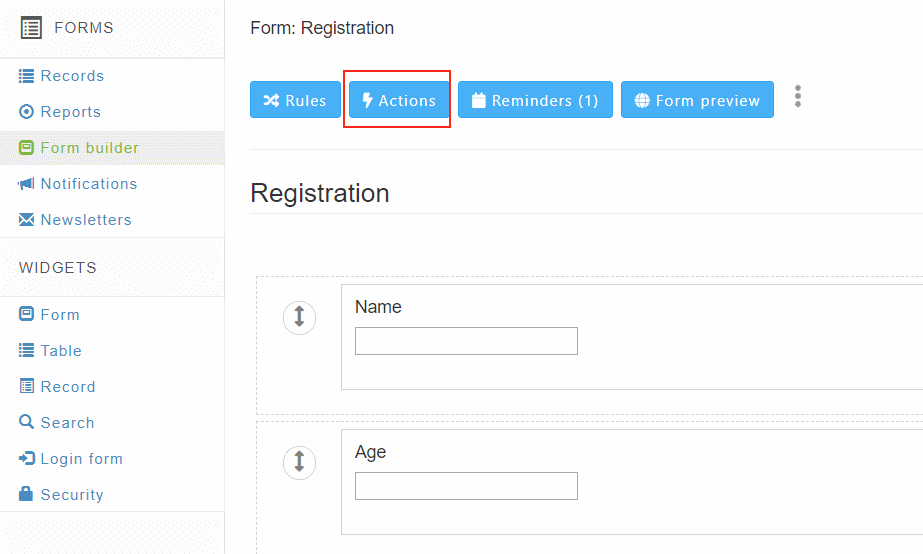Select the green Form builder icon
This screenshot has width=923, height=554.
[26, 148]
